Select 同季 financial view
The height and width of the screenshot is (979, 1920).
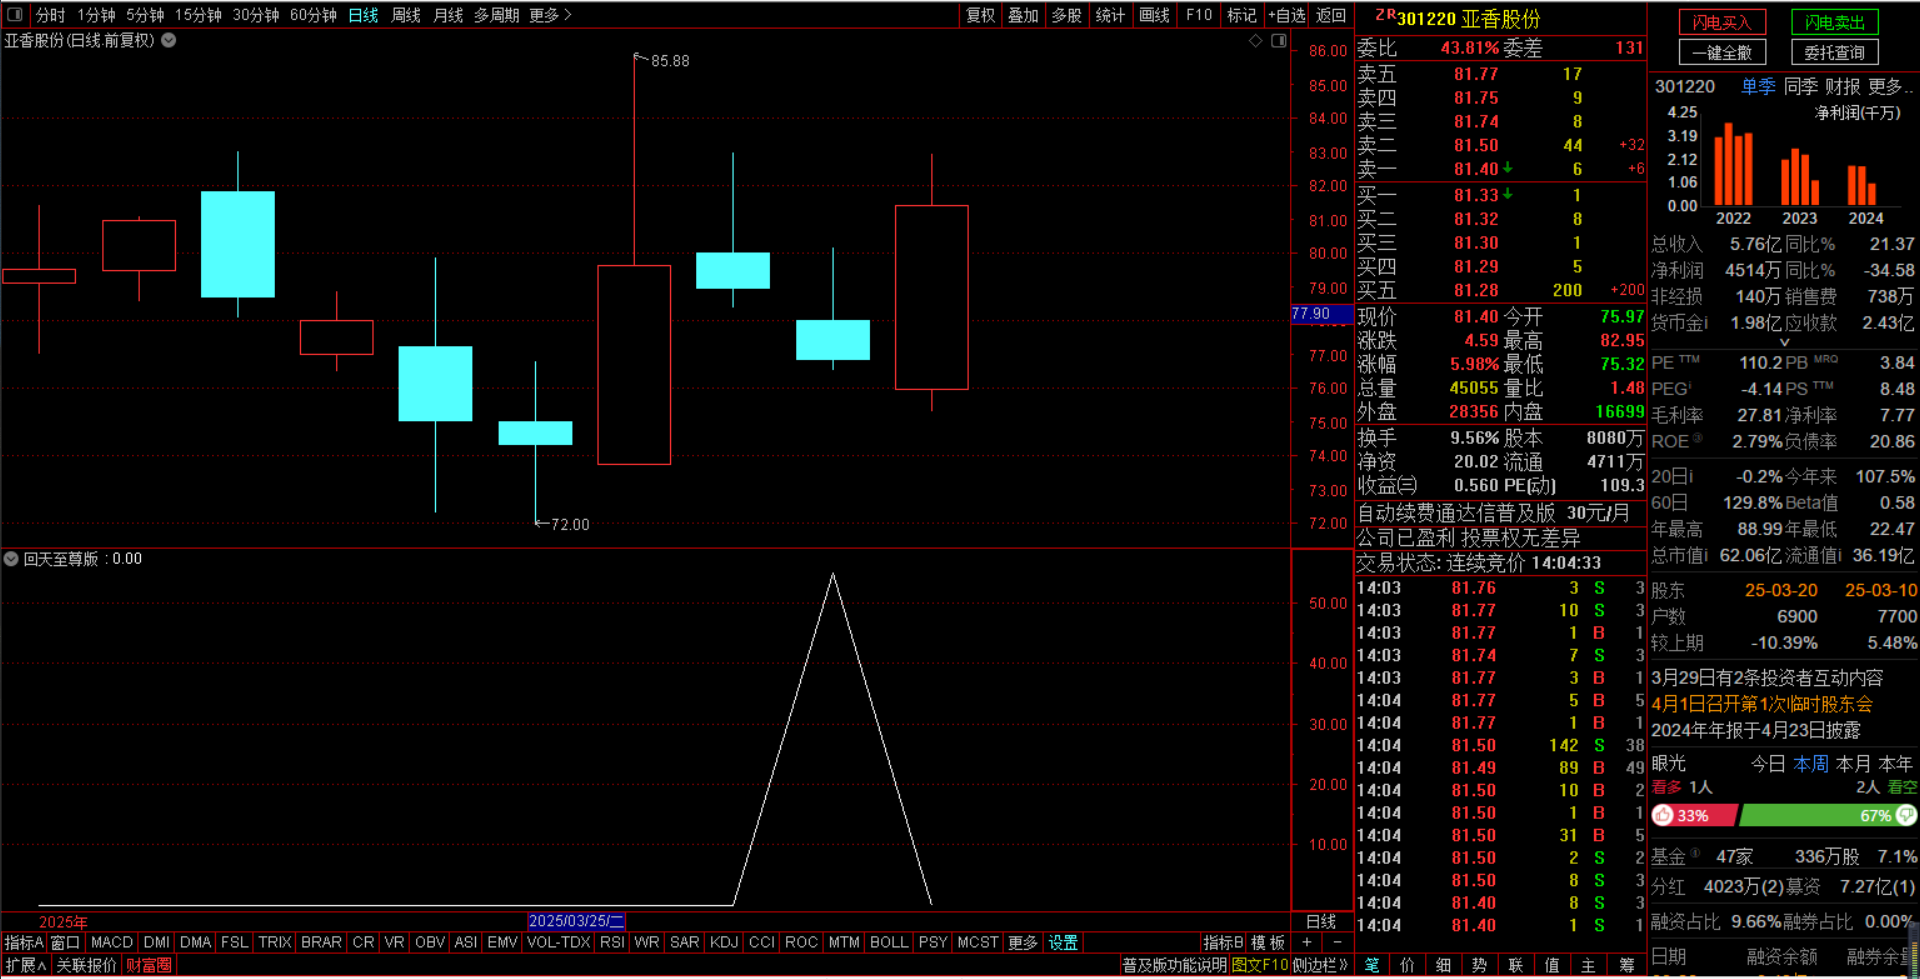pyautogui.click(x=1801, y=87)
